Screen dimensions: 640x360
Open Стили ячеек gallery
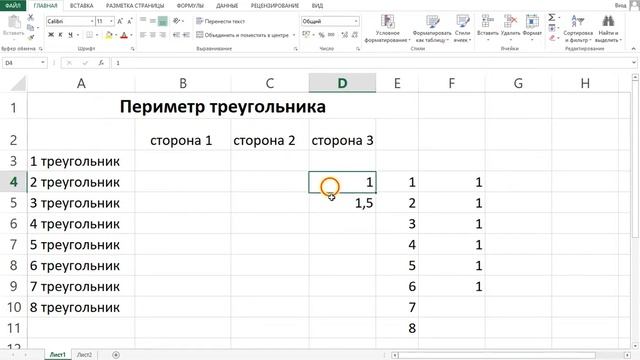pos(462,28)
